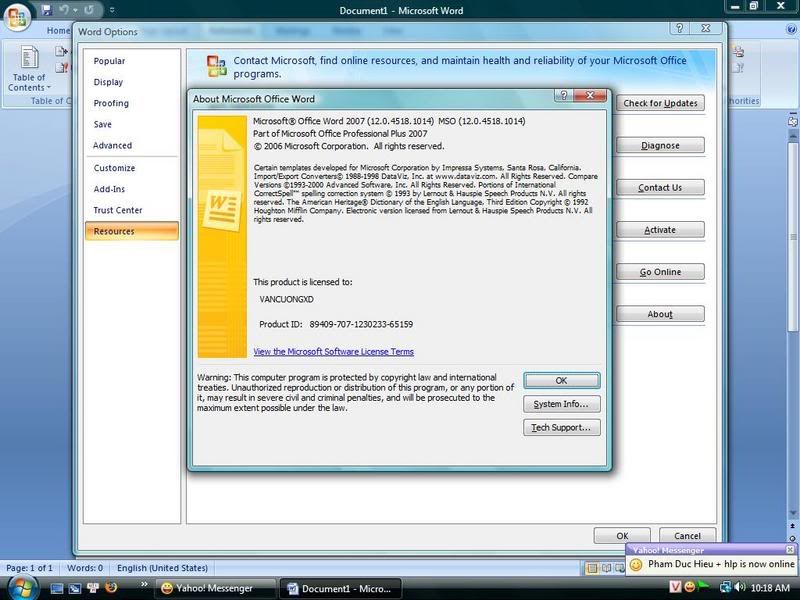Screen dimensions: 800x600
Task: Select Resources category in Word Options
Action: click(132, 231)
